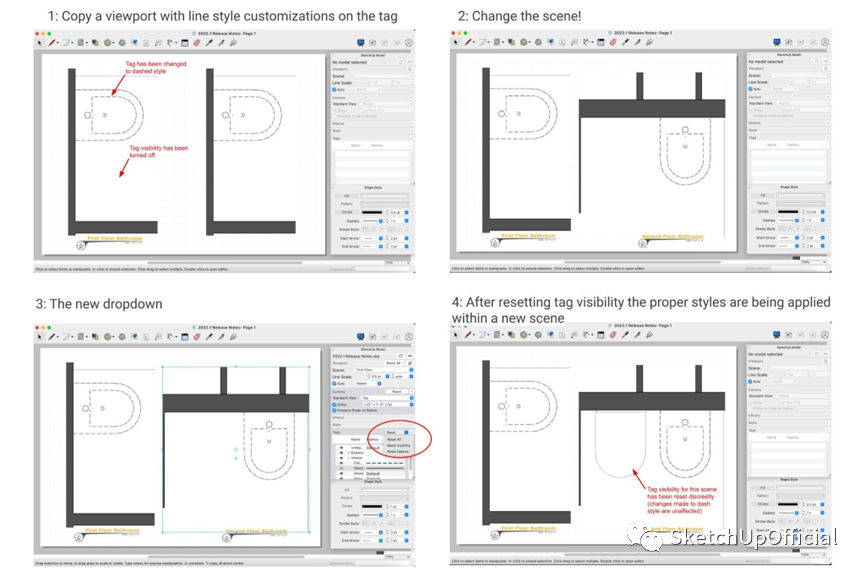The image size is (865, 577).
Task: Toggle the Ortho checkbox in step 3 panel
Action: click(334, 405)
